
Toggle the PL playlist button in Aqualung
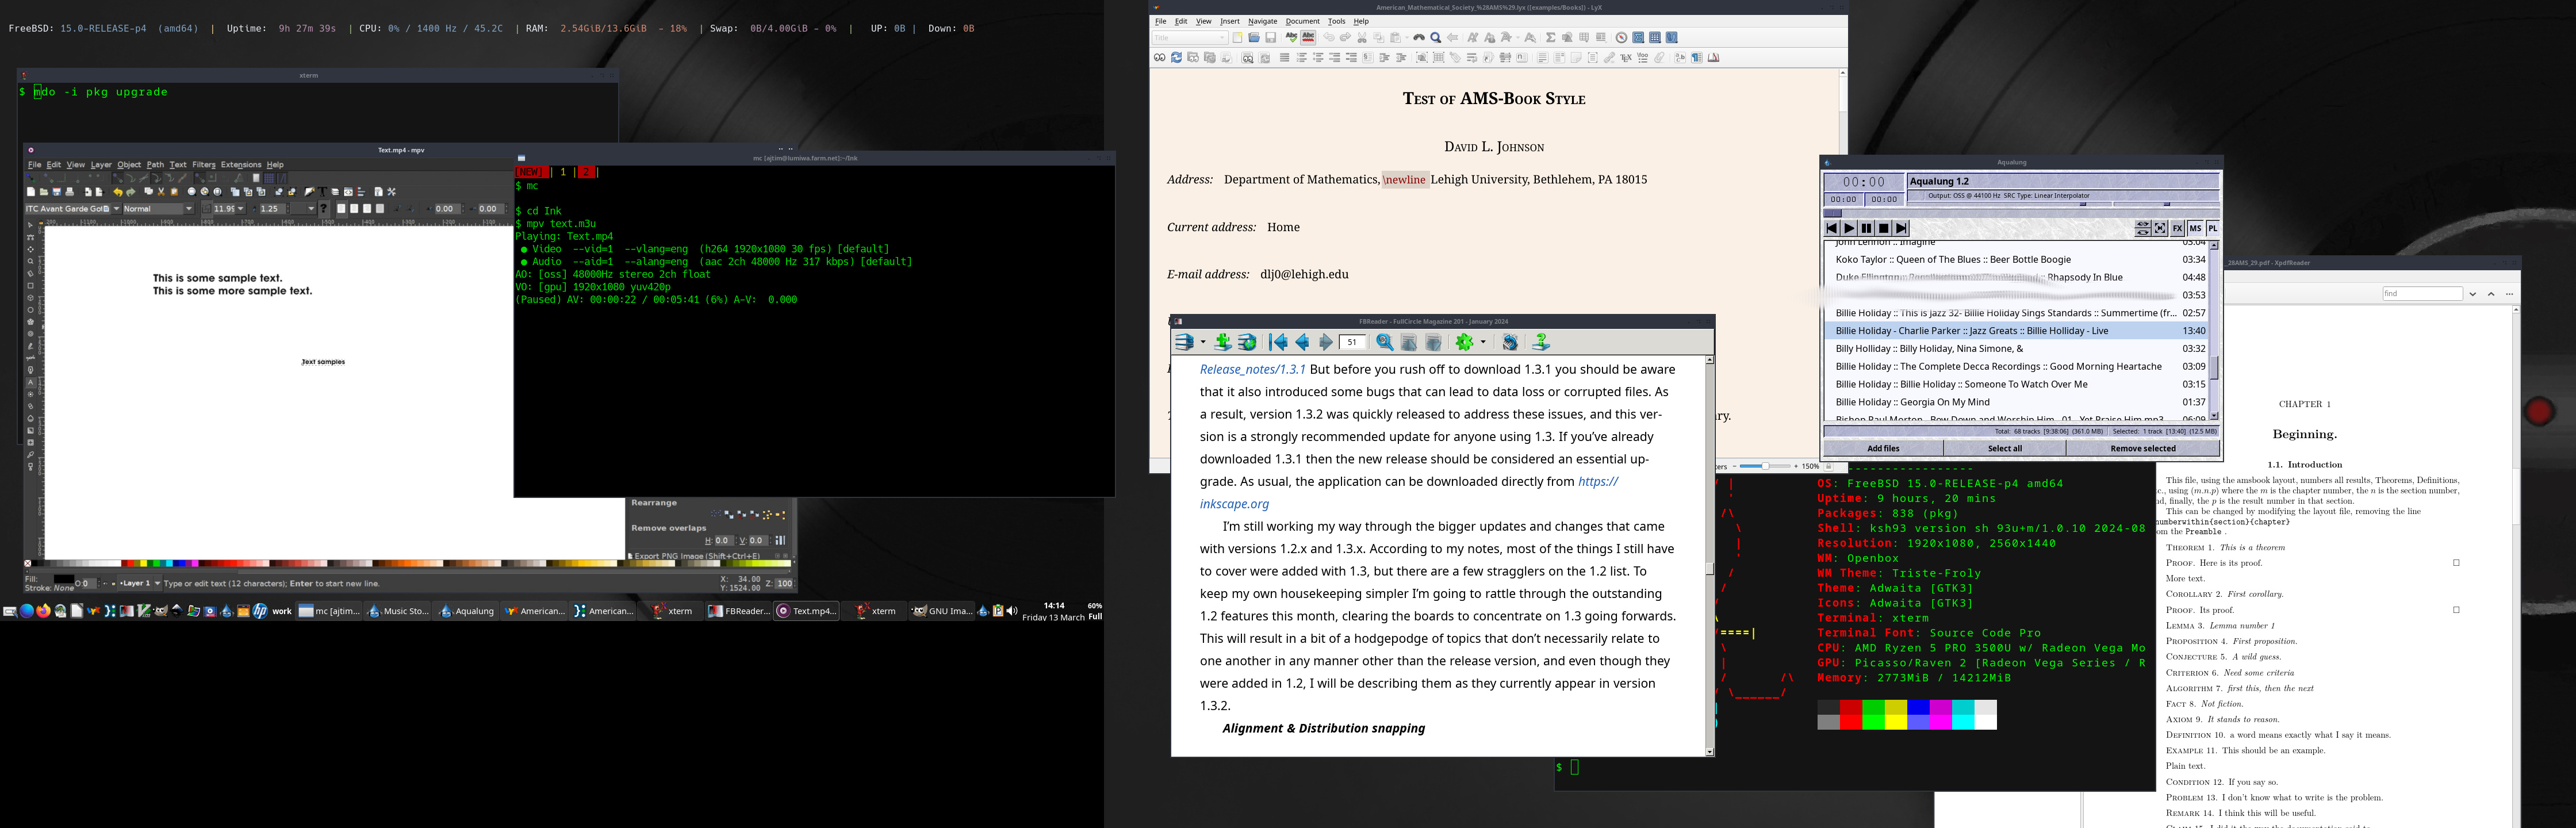(x=2212, y=229)
